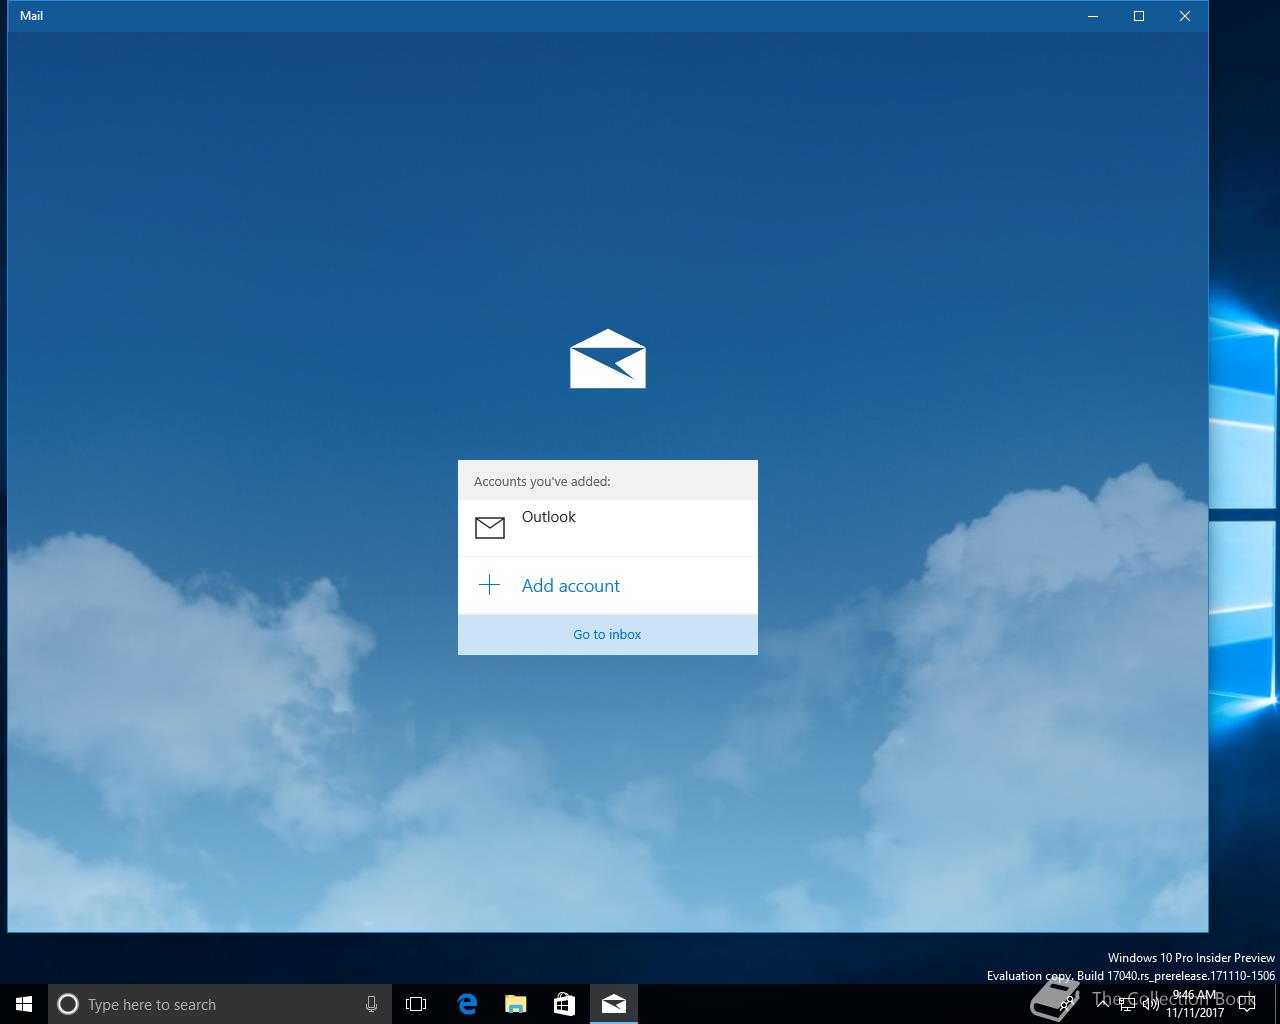1280x1024 pixels.
Task: Open Task View from the taskbar
Action: coord(416,1004)
